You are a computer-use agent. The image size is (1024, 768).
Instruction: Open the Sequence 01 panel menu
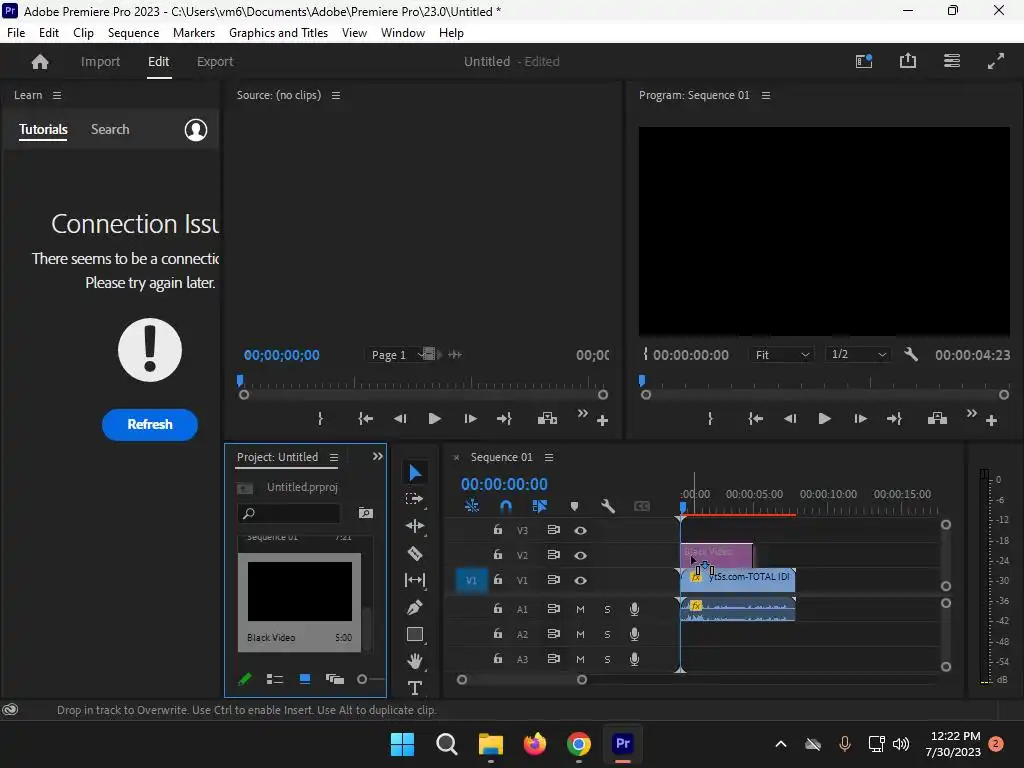549,457
